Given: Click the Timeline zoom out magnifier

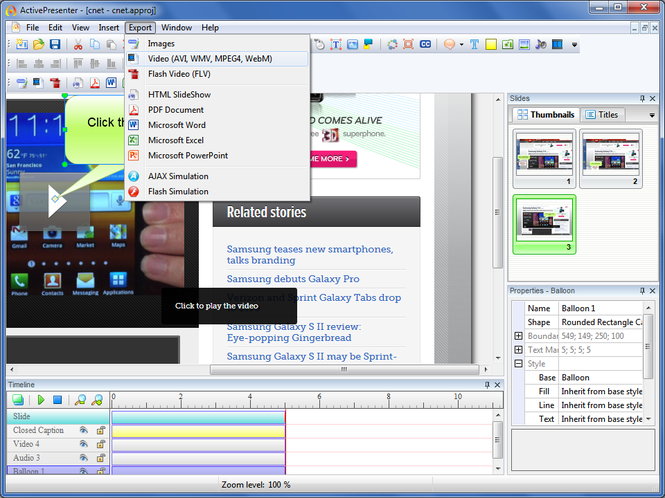Looking at the screenshot, I should (80, 400).
